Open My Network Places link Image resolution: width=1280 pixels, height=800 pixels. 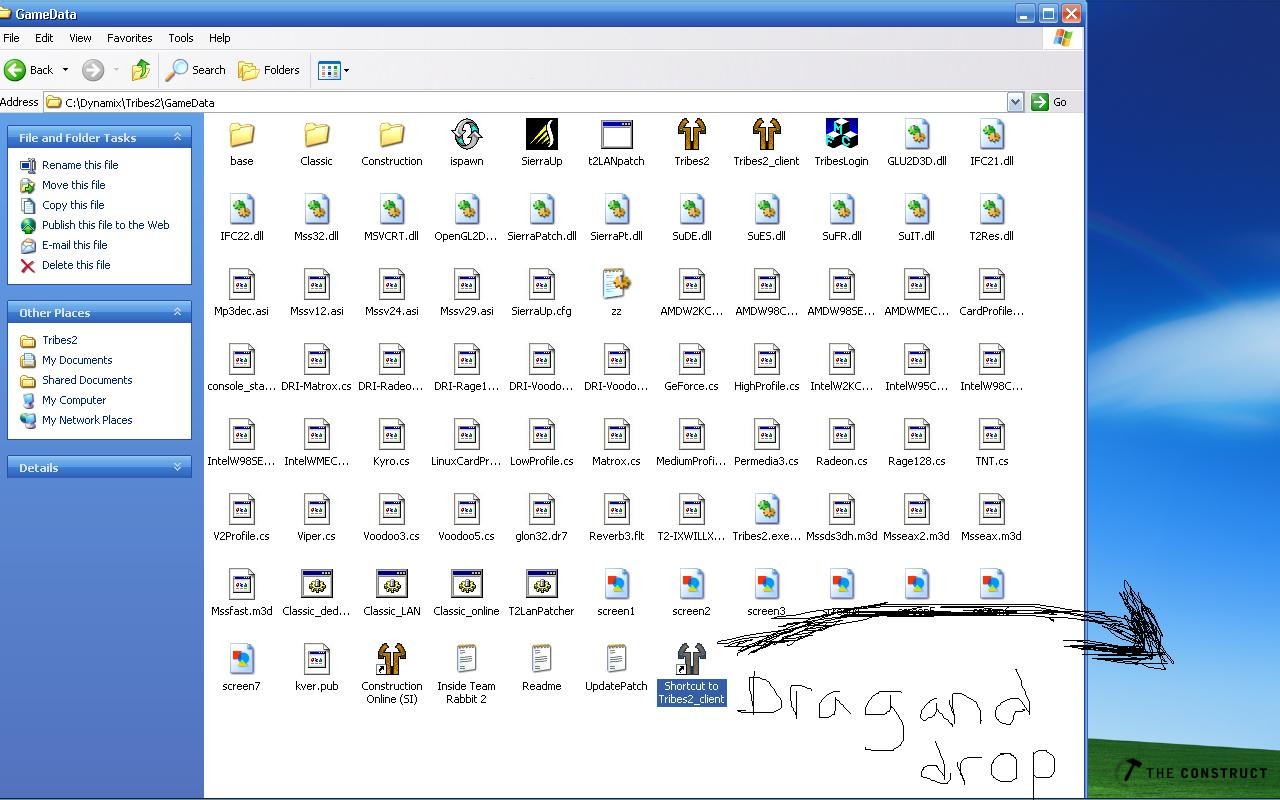pyautogui.click(x=87, y=420)
